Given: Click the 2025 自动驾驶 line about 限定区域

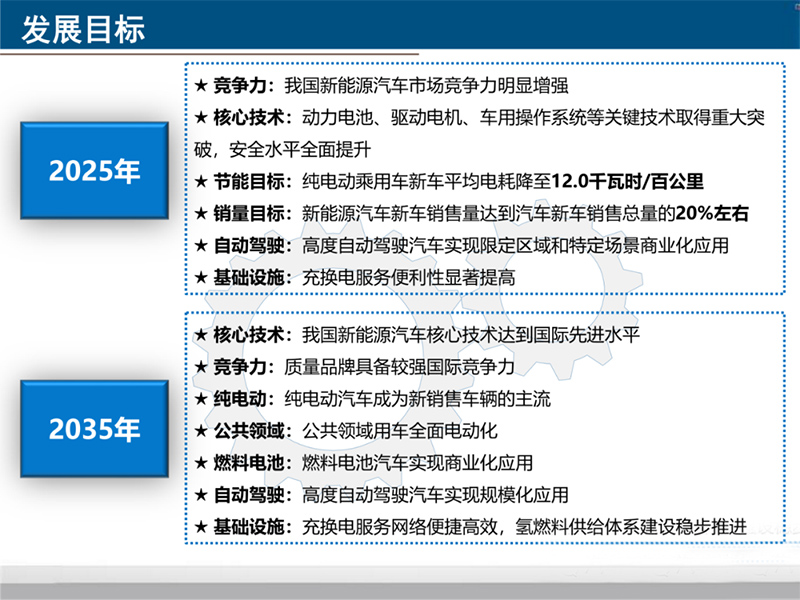Looking at the screenshot, I should point(461,245).
